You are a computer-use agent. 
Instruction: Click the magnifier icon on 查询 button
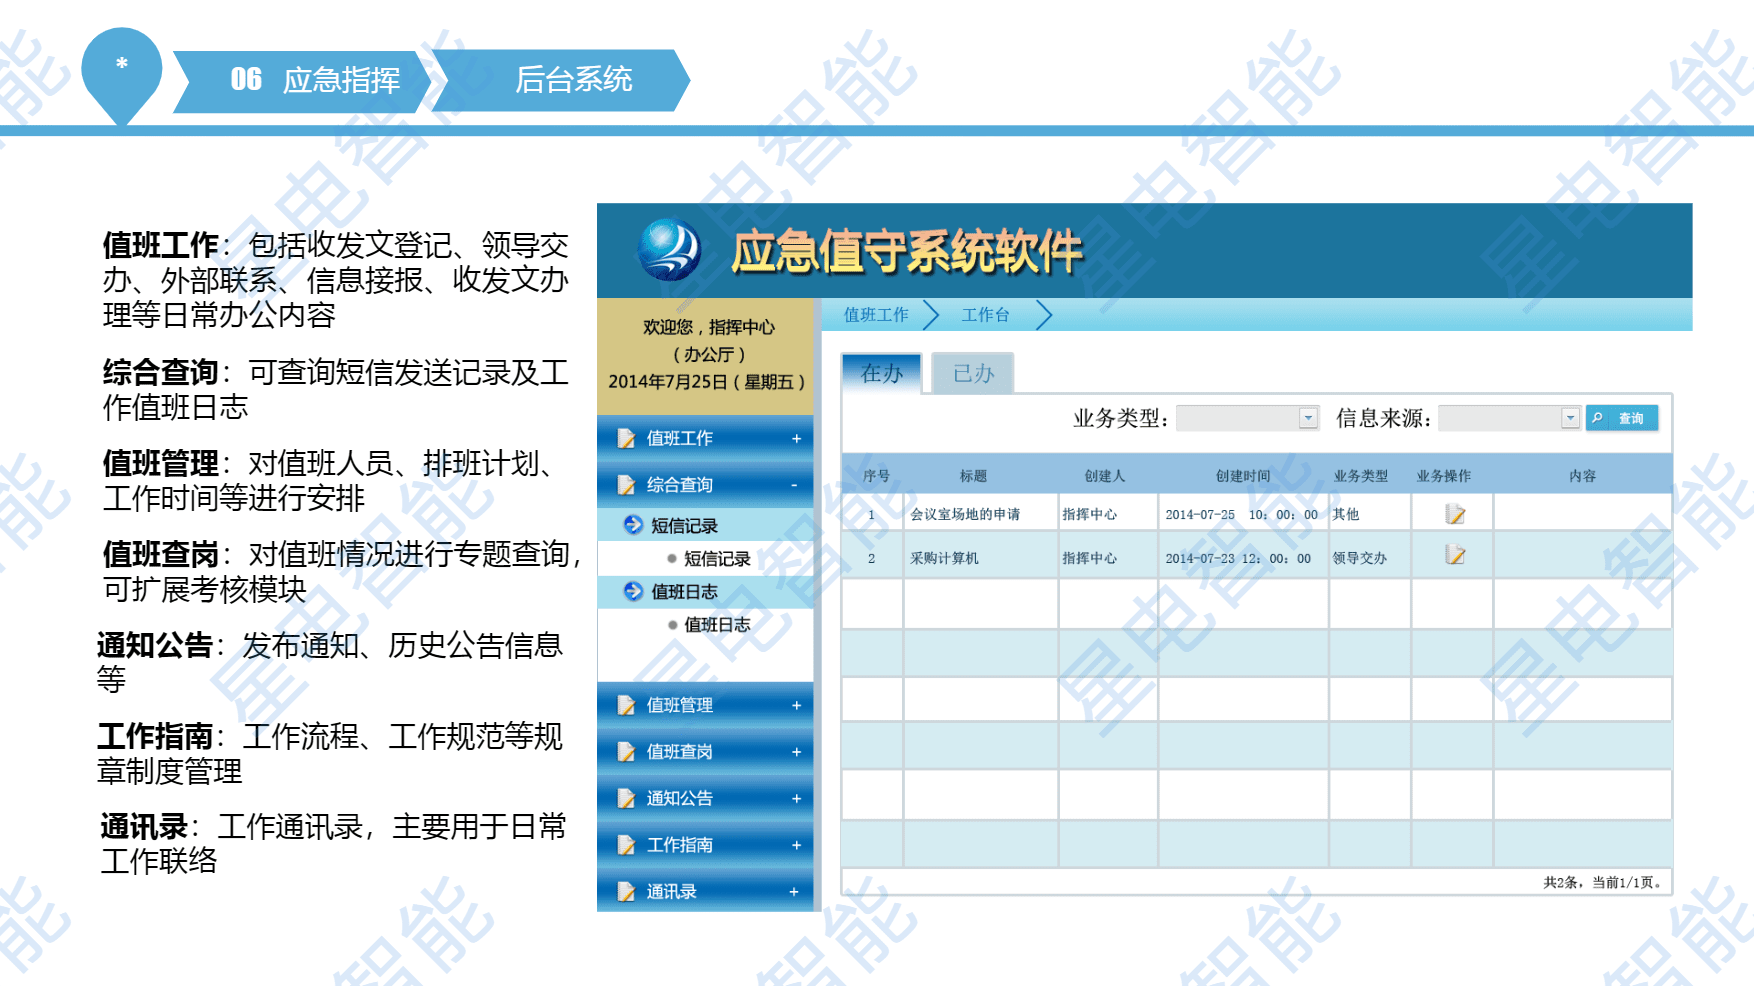click(x=1598, y=418)
